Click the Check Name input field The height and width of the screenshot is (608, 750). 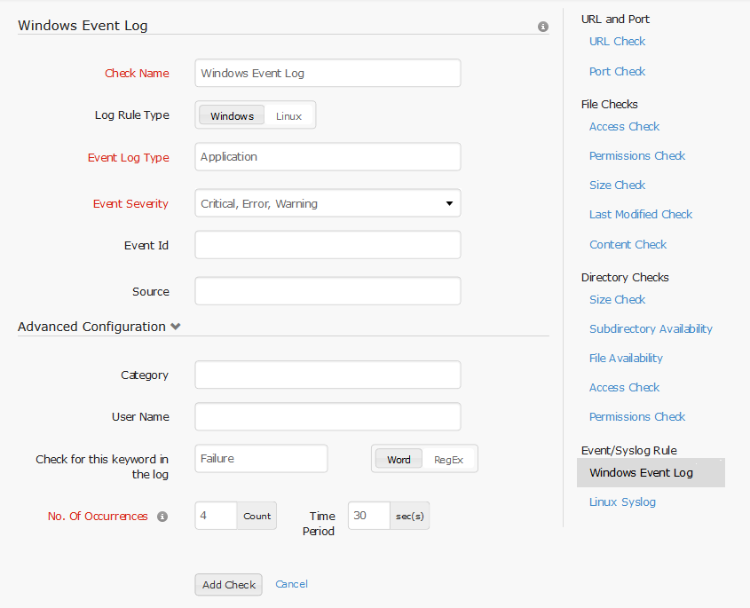[327, 73]
